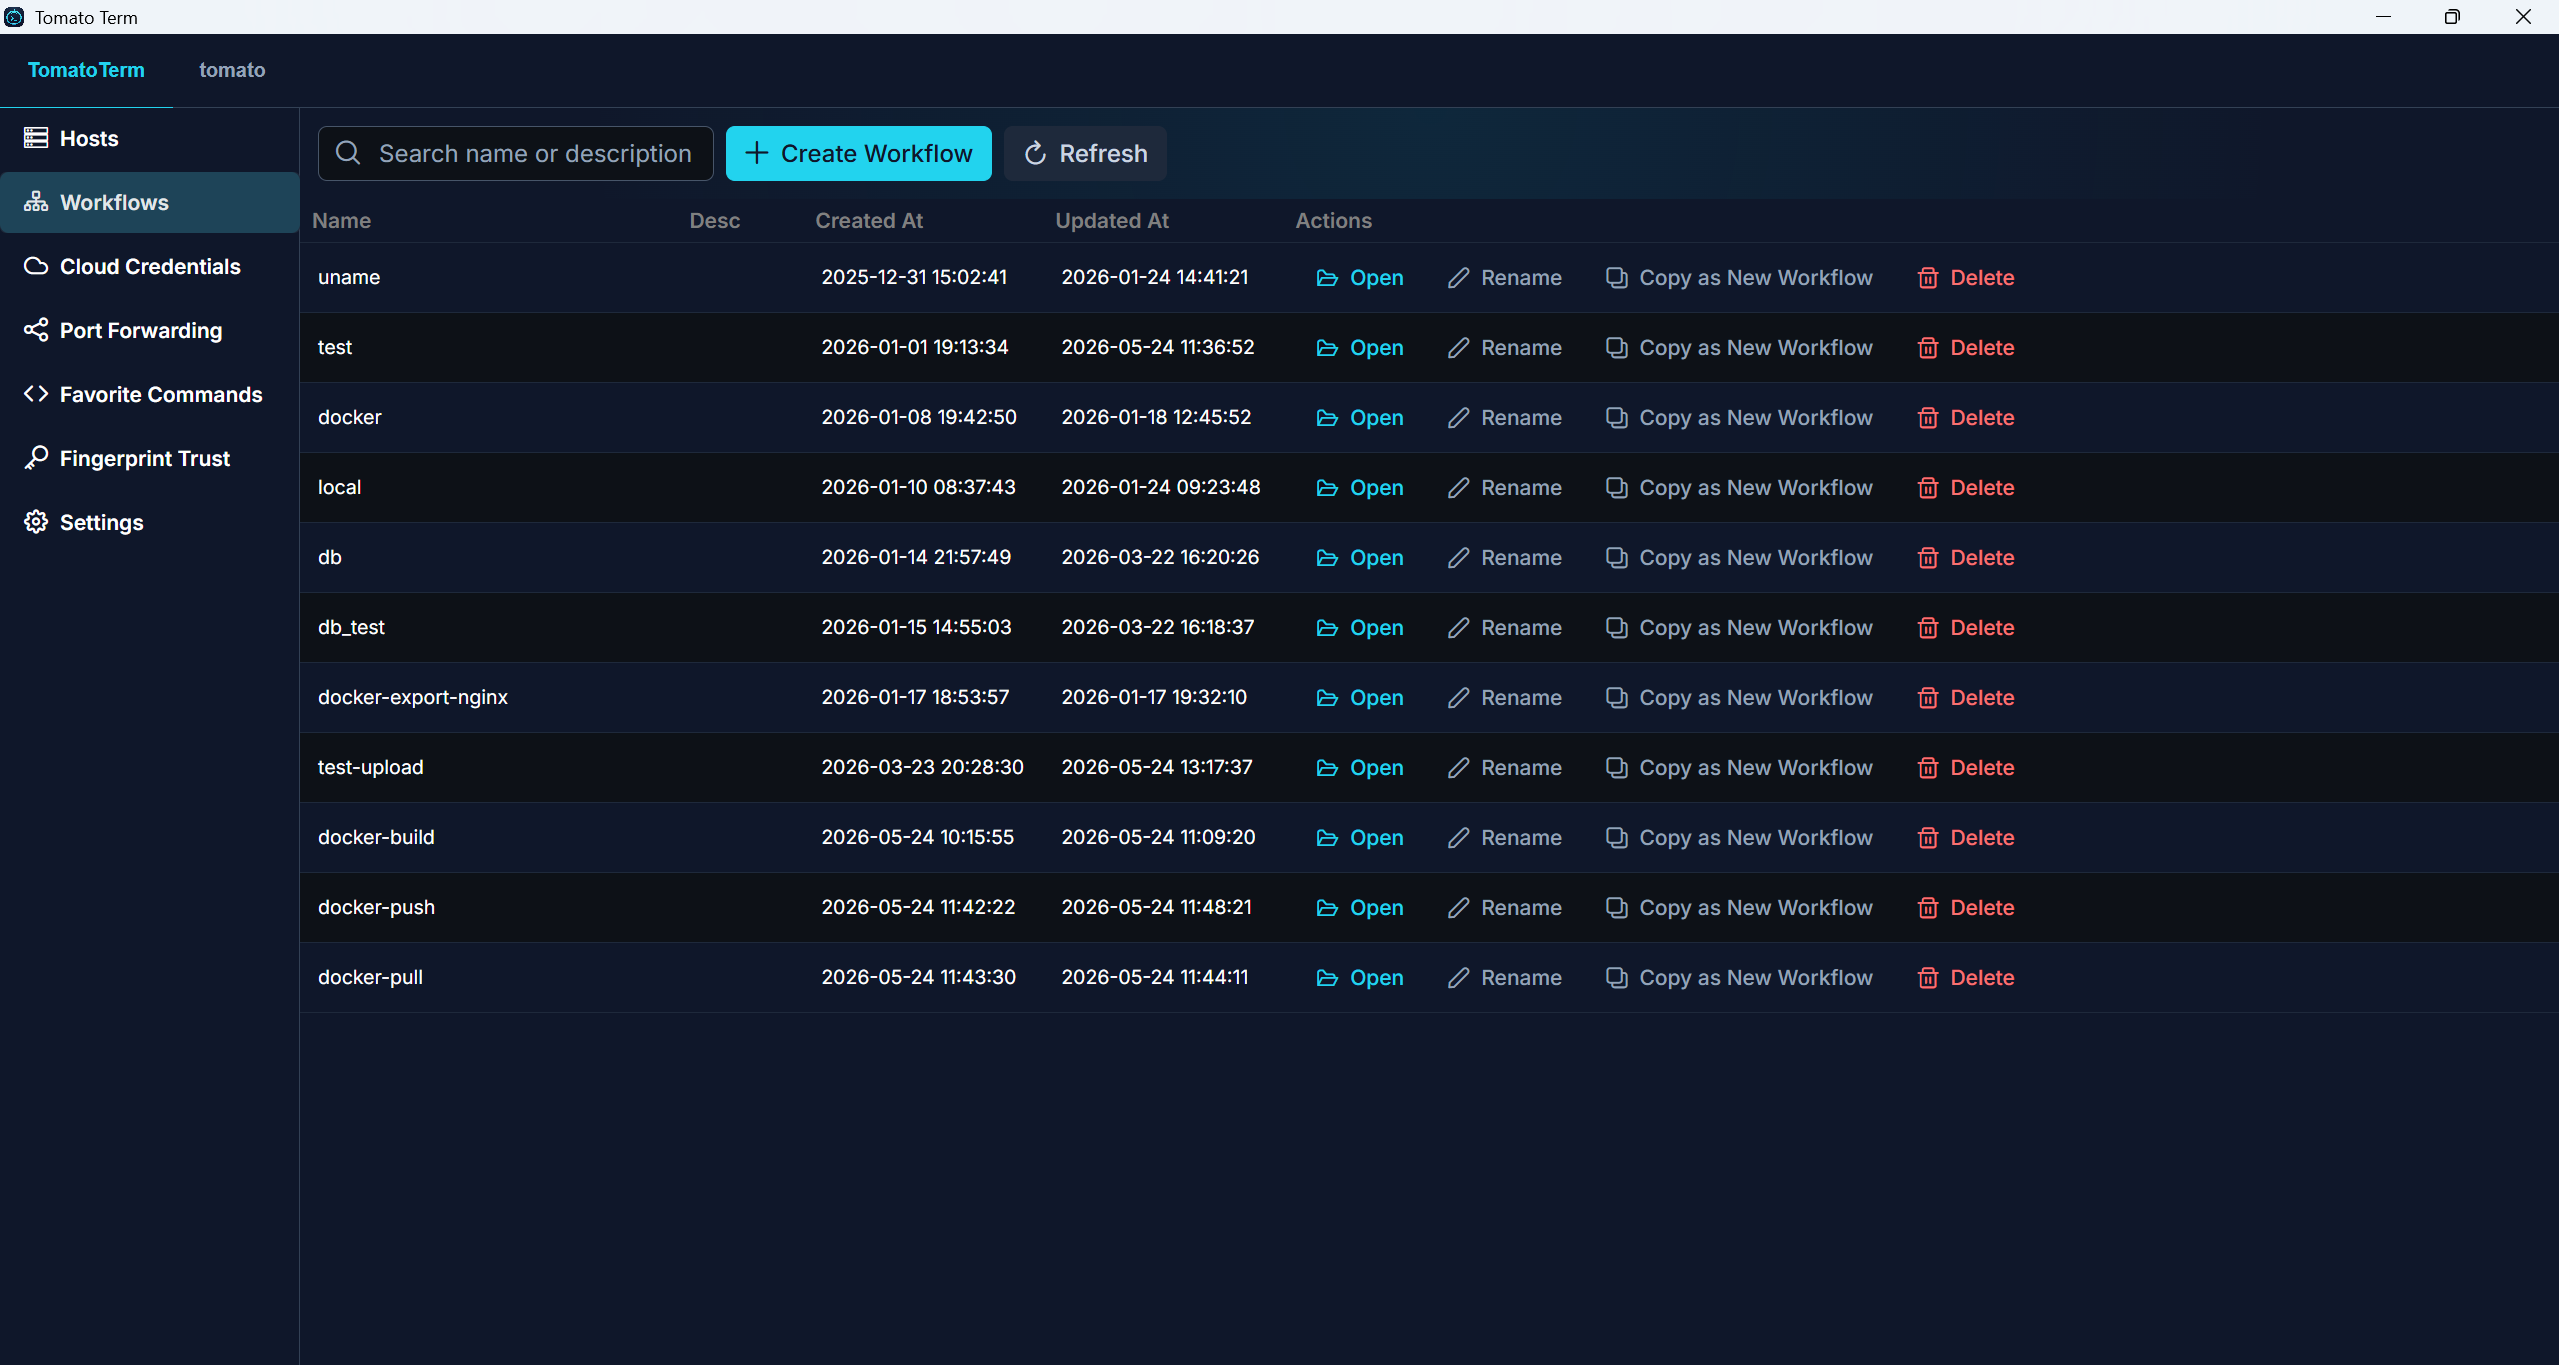Click folder icon in docker-build row
Image resolution: width=2559 pixels, height=1365 pixels.
pyautogui.click(x=1327, y=838)
